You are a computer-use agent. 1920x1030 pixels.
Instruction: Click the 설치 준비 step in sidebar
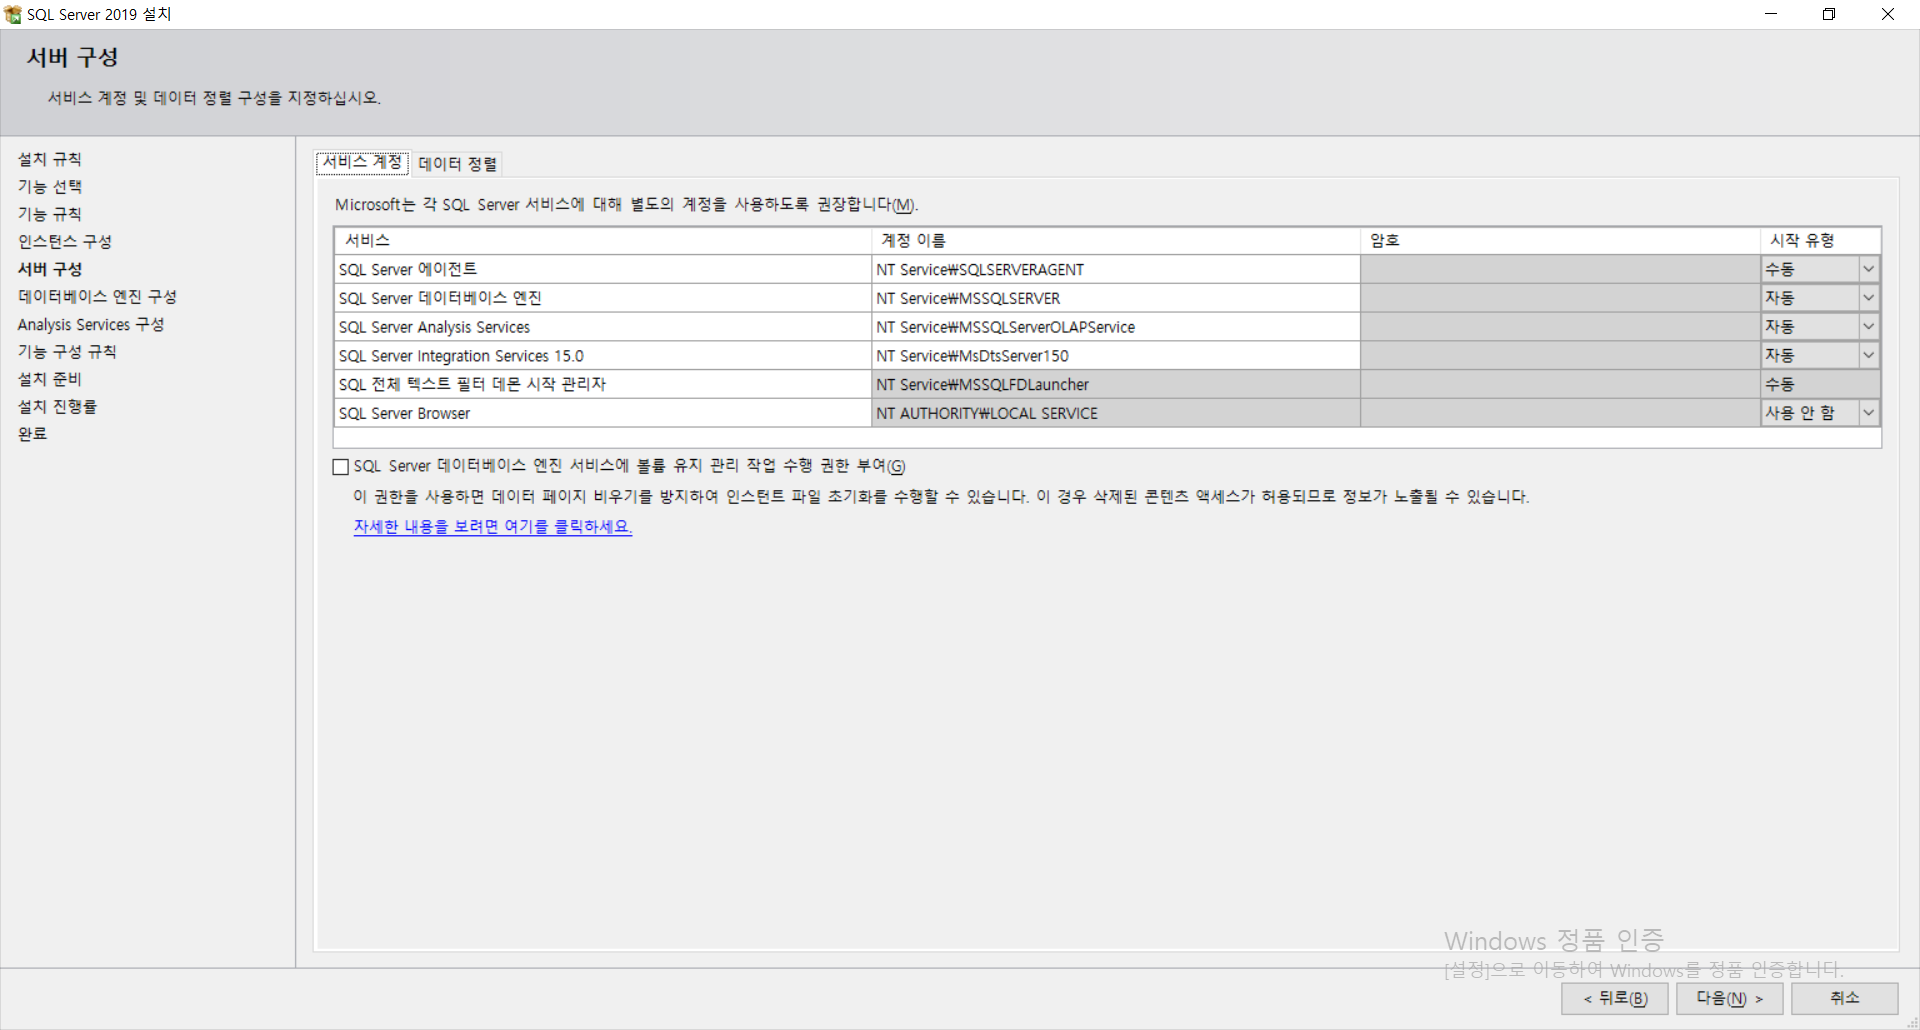pyautogui.click(x=50, y=379)
